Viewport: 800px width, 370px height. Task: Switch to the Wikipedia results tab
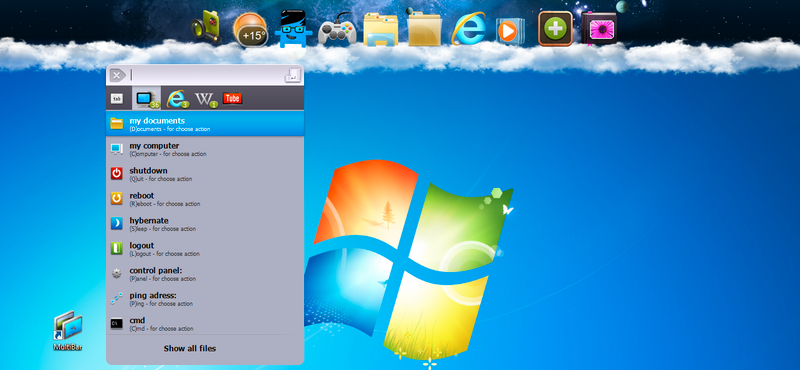click(206, 99)
